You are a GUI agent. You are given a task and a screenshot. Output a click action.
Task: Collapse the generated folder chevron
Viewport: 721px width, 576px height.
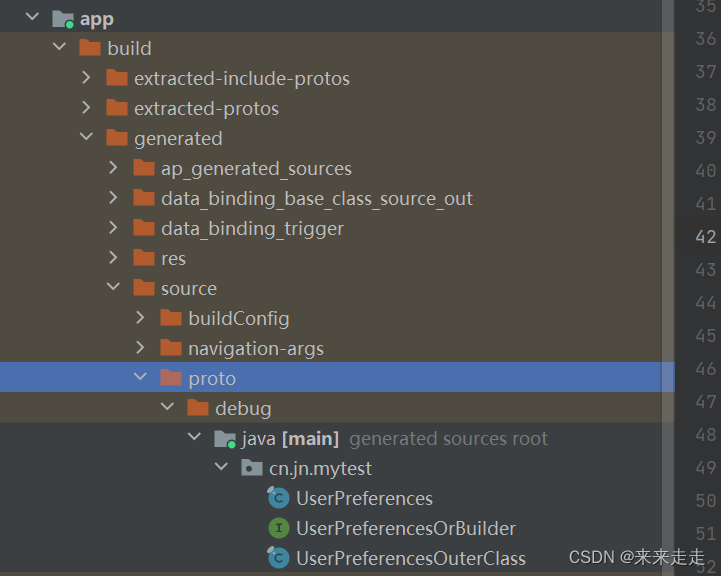tap(86, 137)
